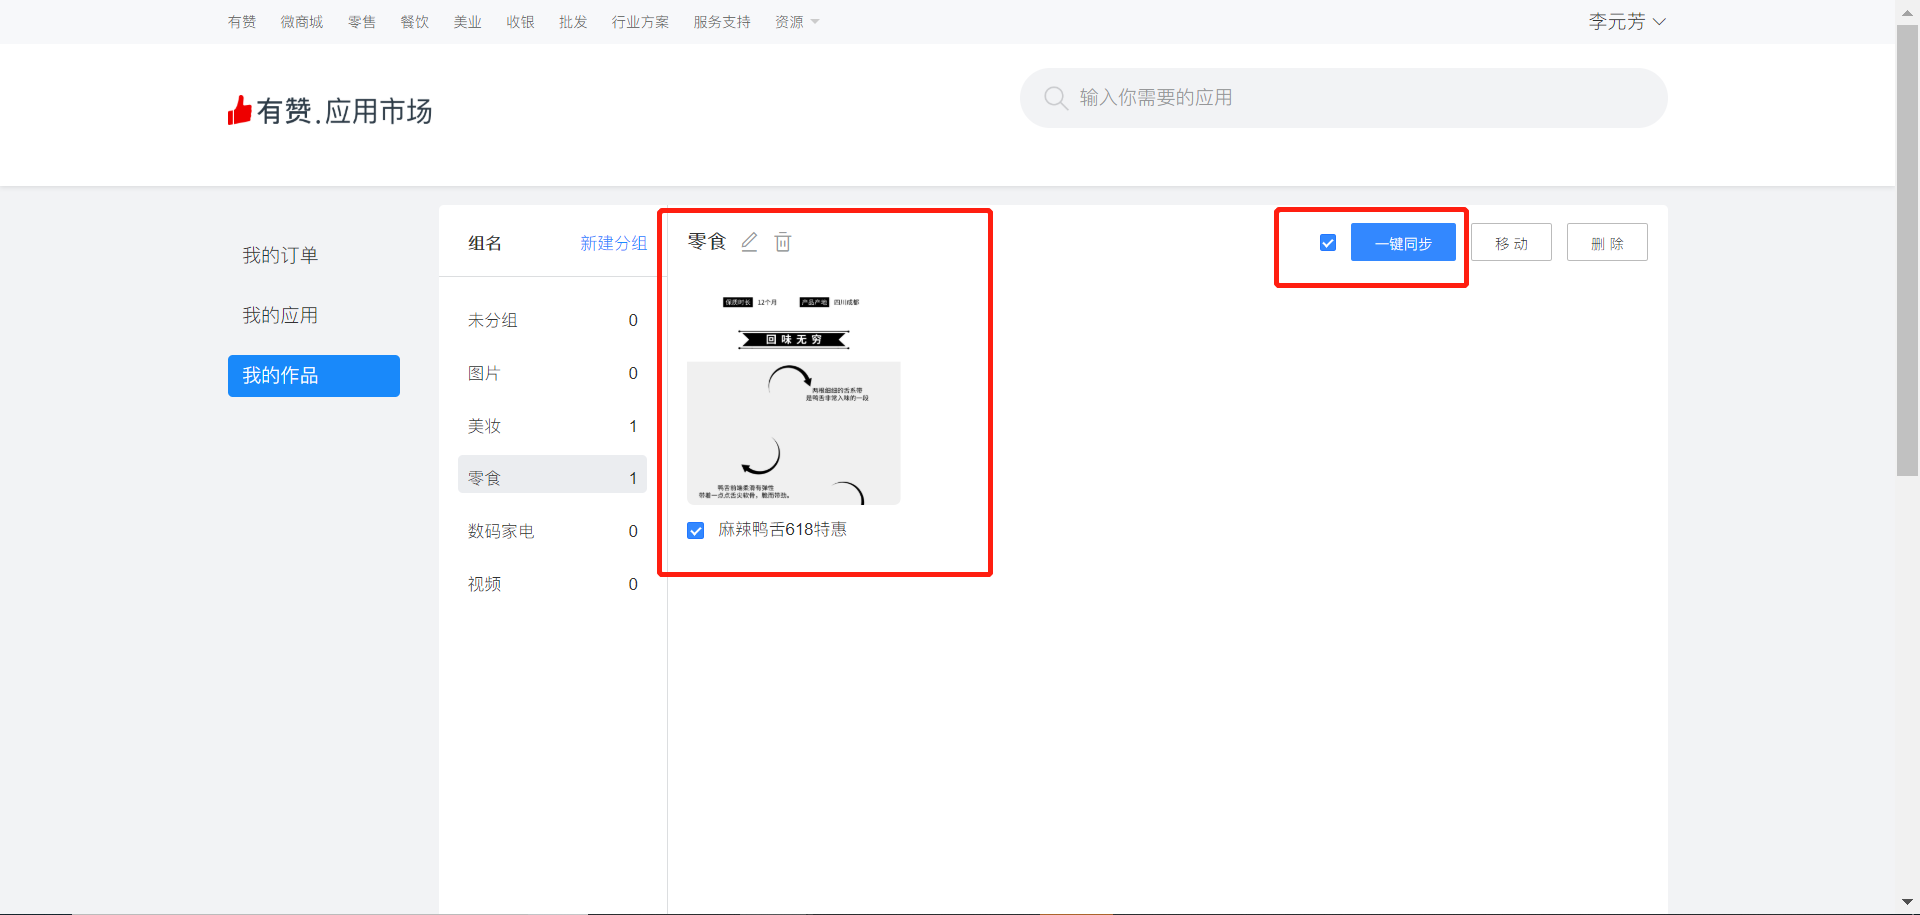
Task: Click the search magnifier icon
Action: pyautogui.click(x=1055, y=98)
